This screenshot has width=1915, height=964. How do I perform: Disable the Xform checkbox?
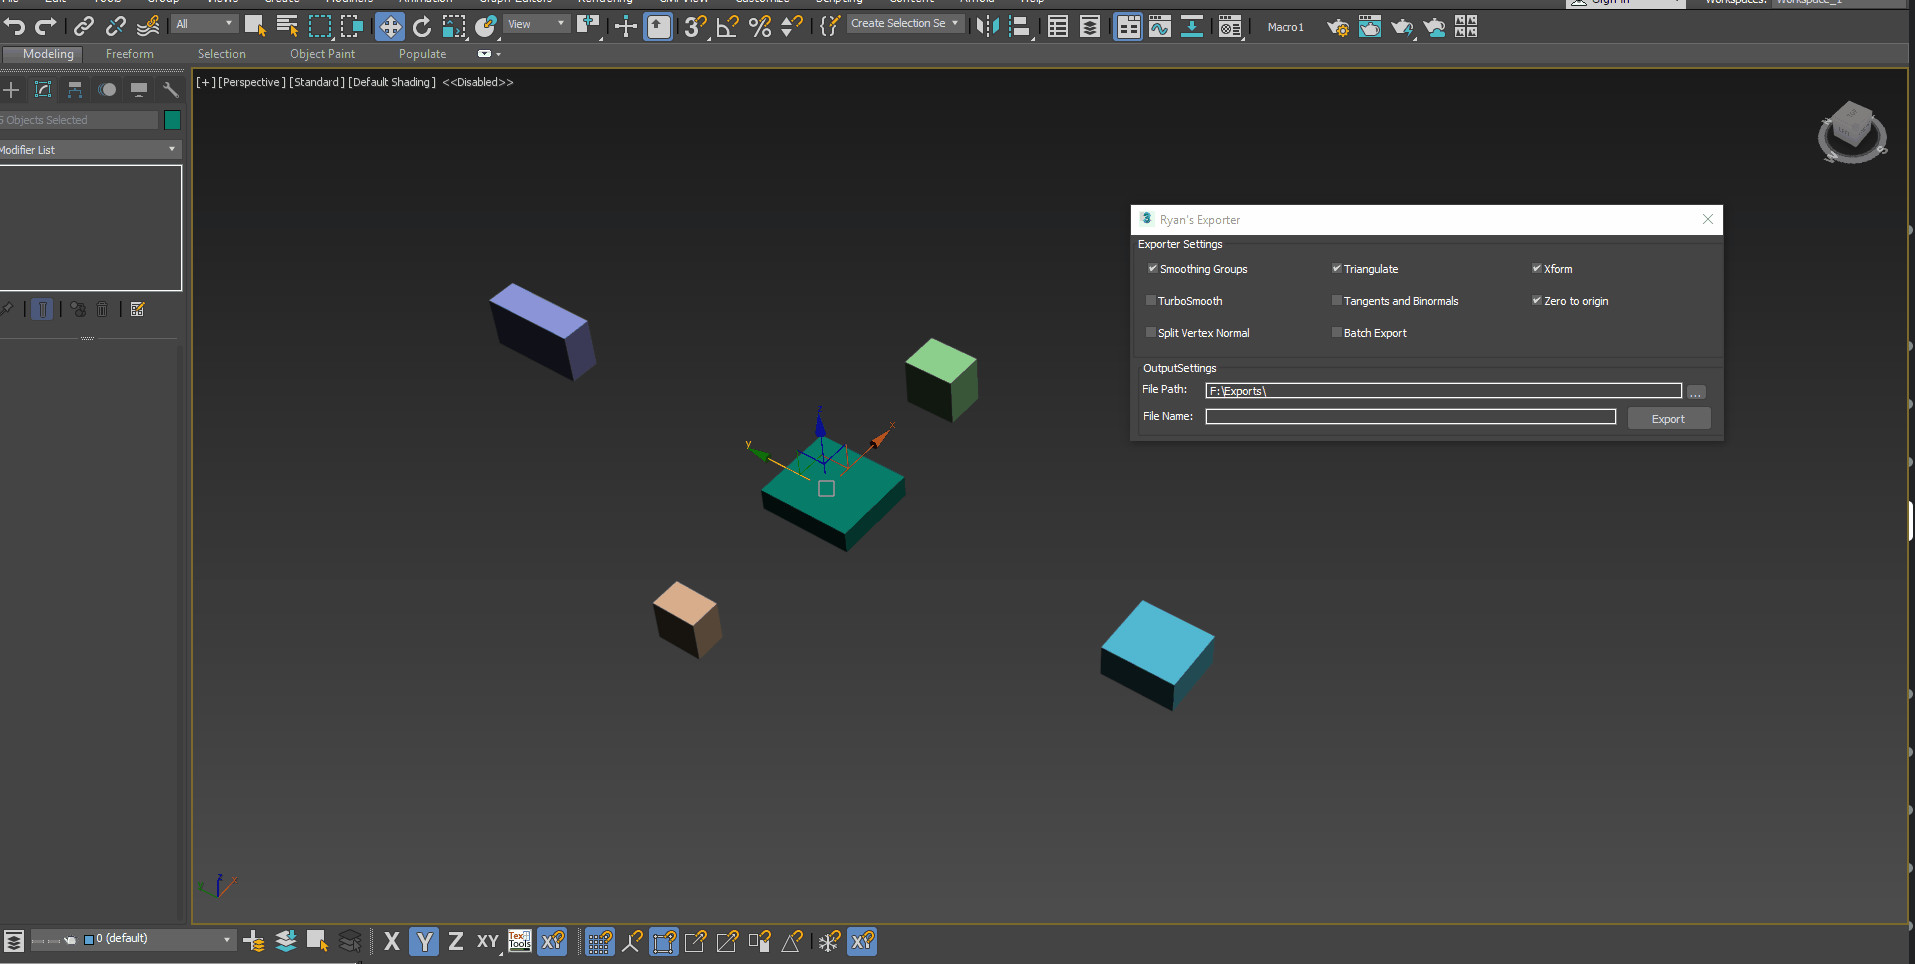1537,268
